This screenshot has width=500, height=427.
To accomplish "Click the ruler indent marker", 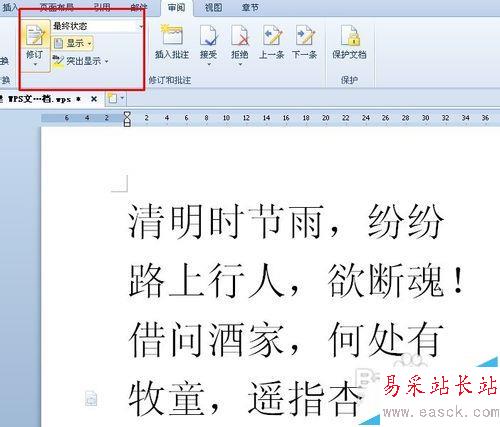I will click(x=127, y=119).
